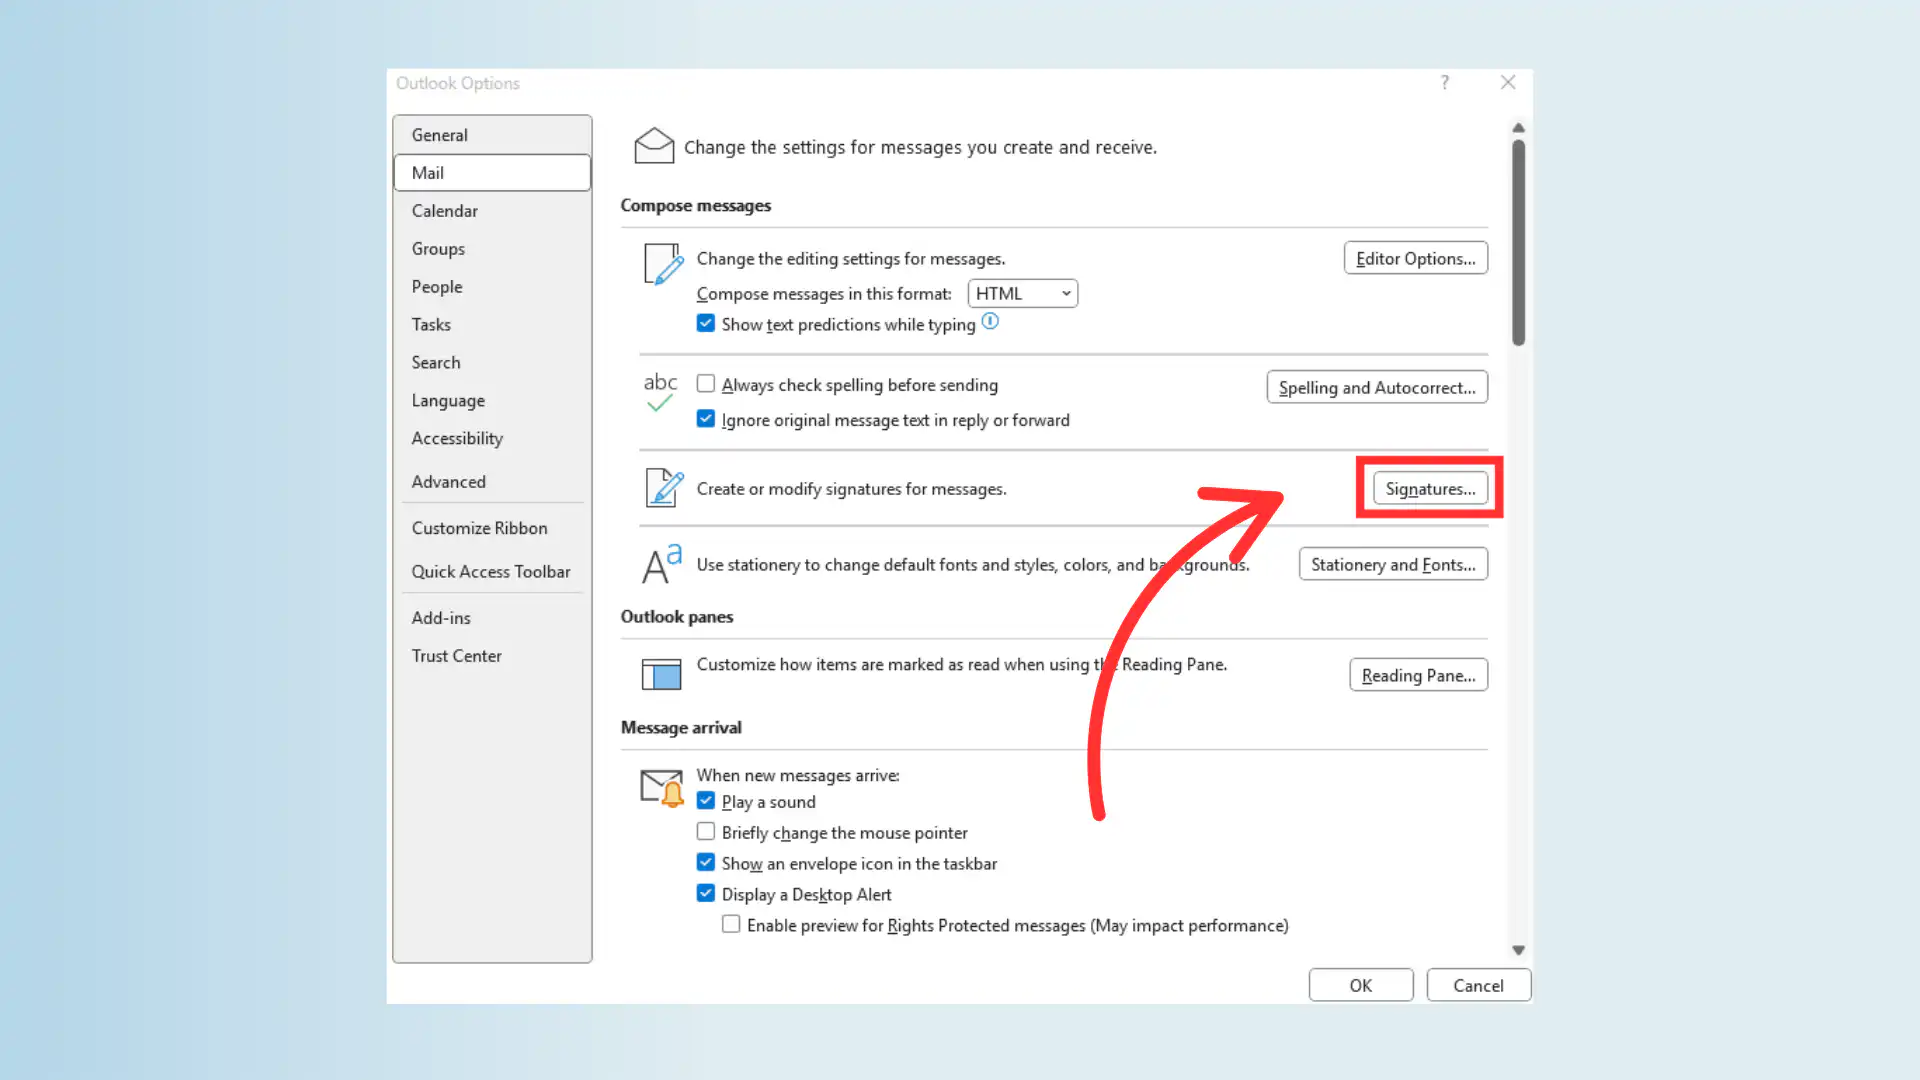Screen dimensions: 1920x1080
Task: Enable Always check spelling before sending
Action: coord(706,383)
